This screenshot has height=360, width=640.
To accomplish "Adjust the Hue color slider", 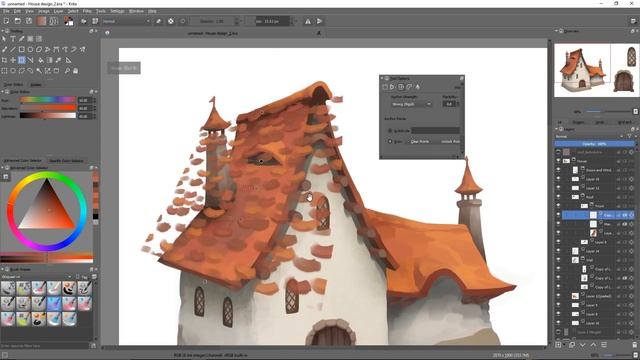I will point(48,100).
